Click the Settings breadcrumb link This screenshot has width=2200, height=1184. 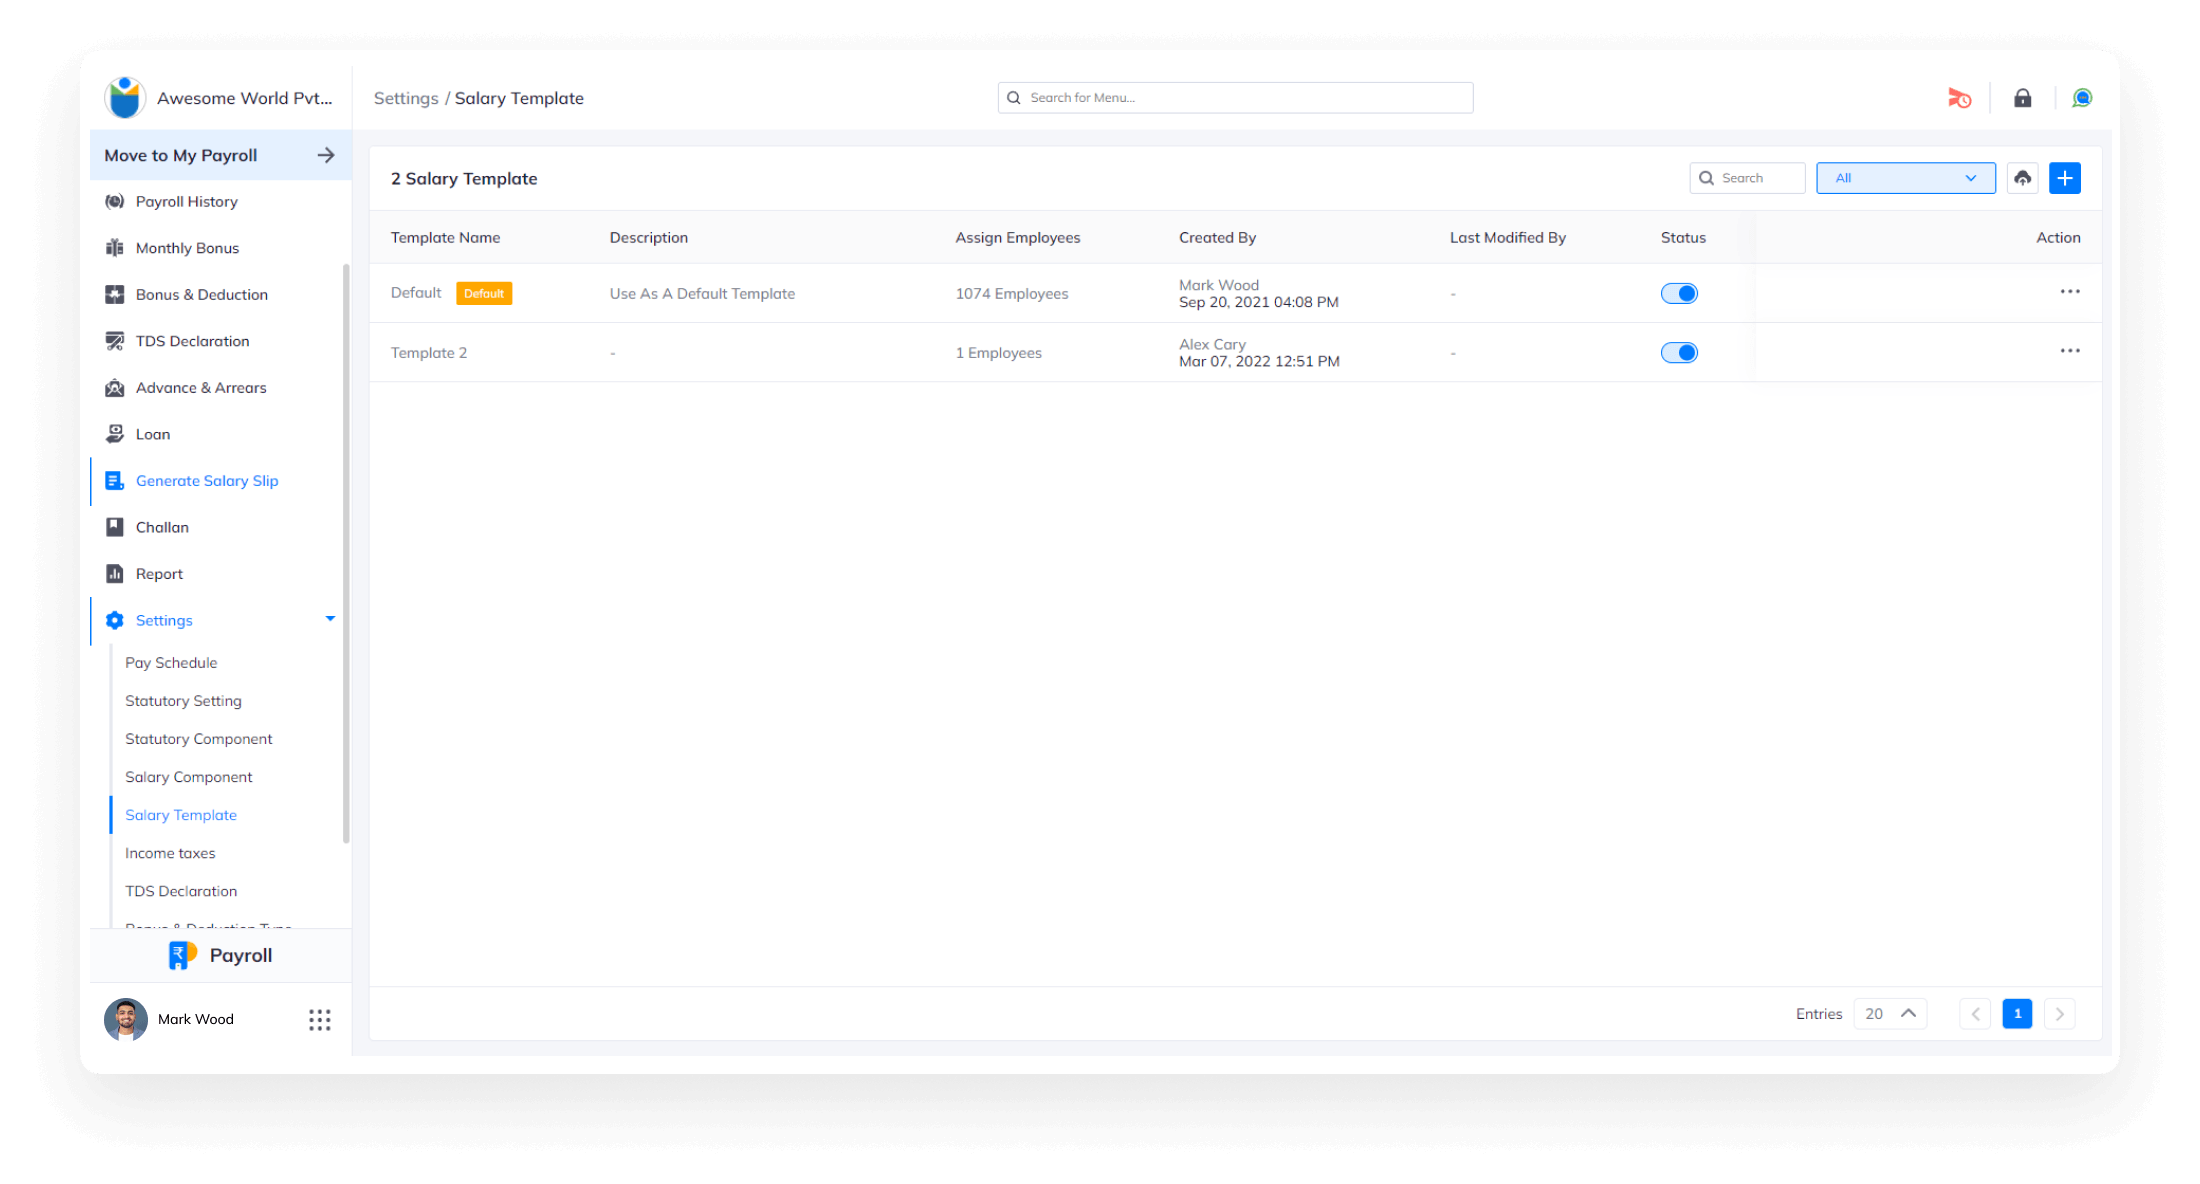(406, 98)
